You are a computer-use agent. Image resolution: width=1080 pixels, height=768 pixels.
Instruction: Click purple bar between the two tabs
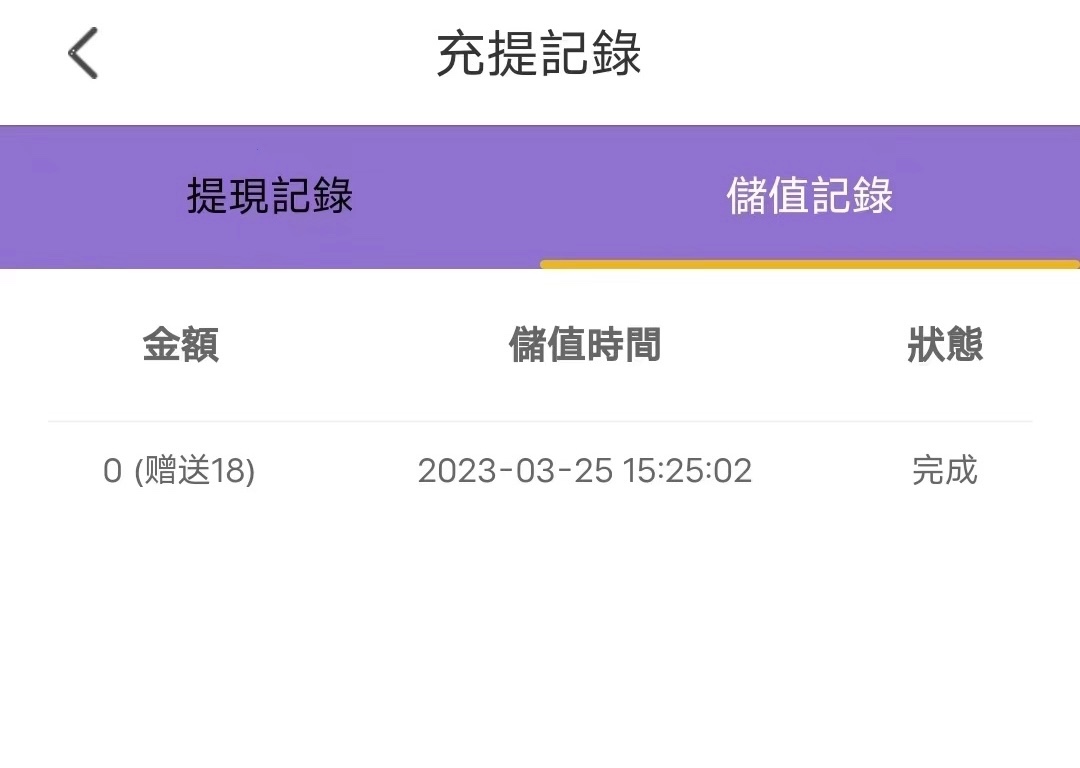(540, 196)
